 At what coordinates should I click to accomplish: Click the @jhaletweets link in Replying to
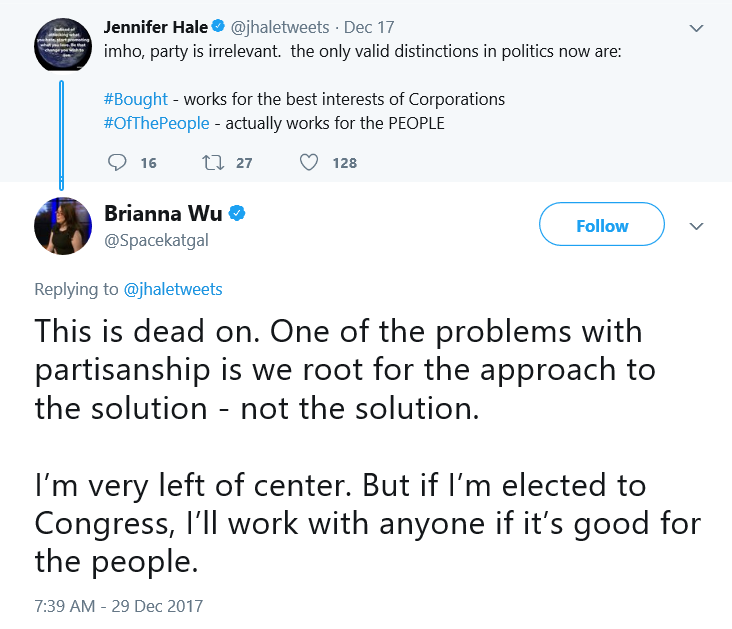coord(173,290)
